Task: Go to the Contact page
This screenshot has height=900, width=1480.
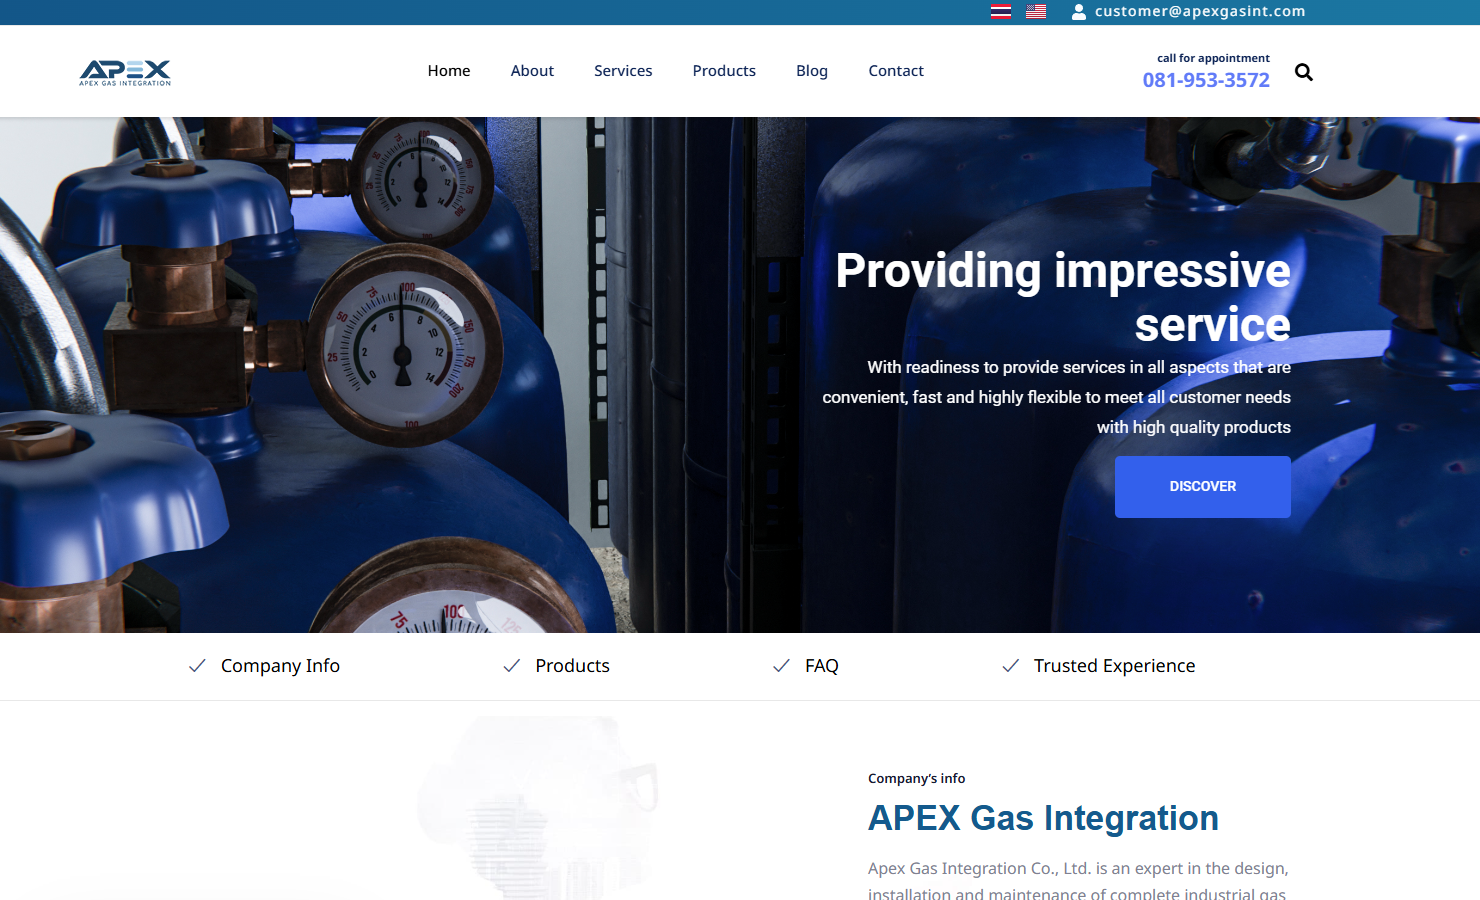Action: click(x=895, y=70)
